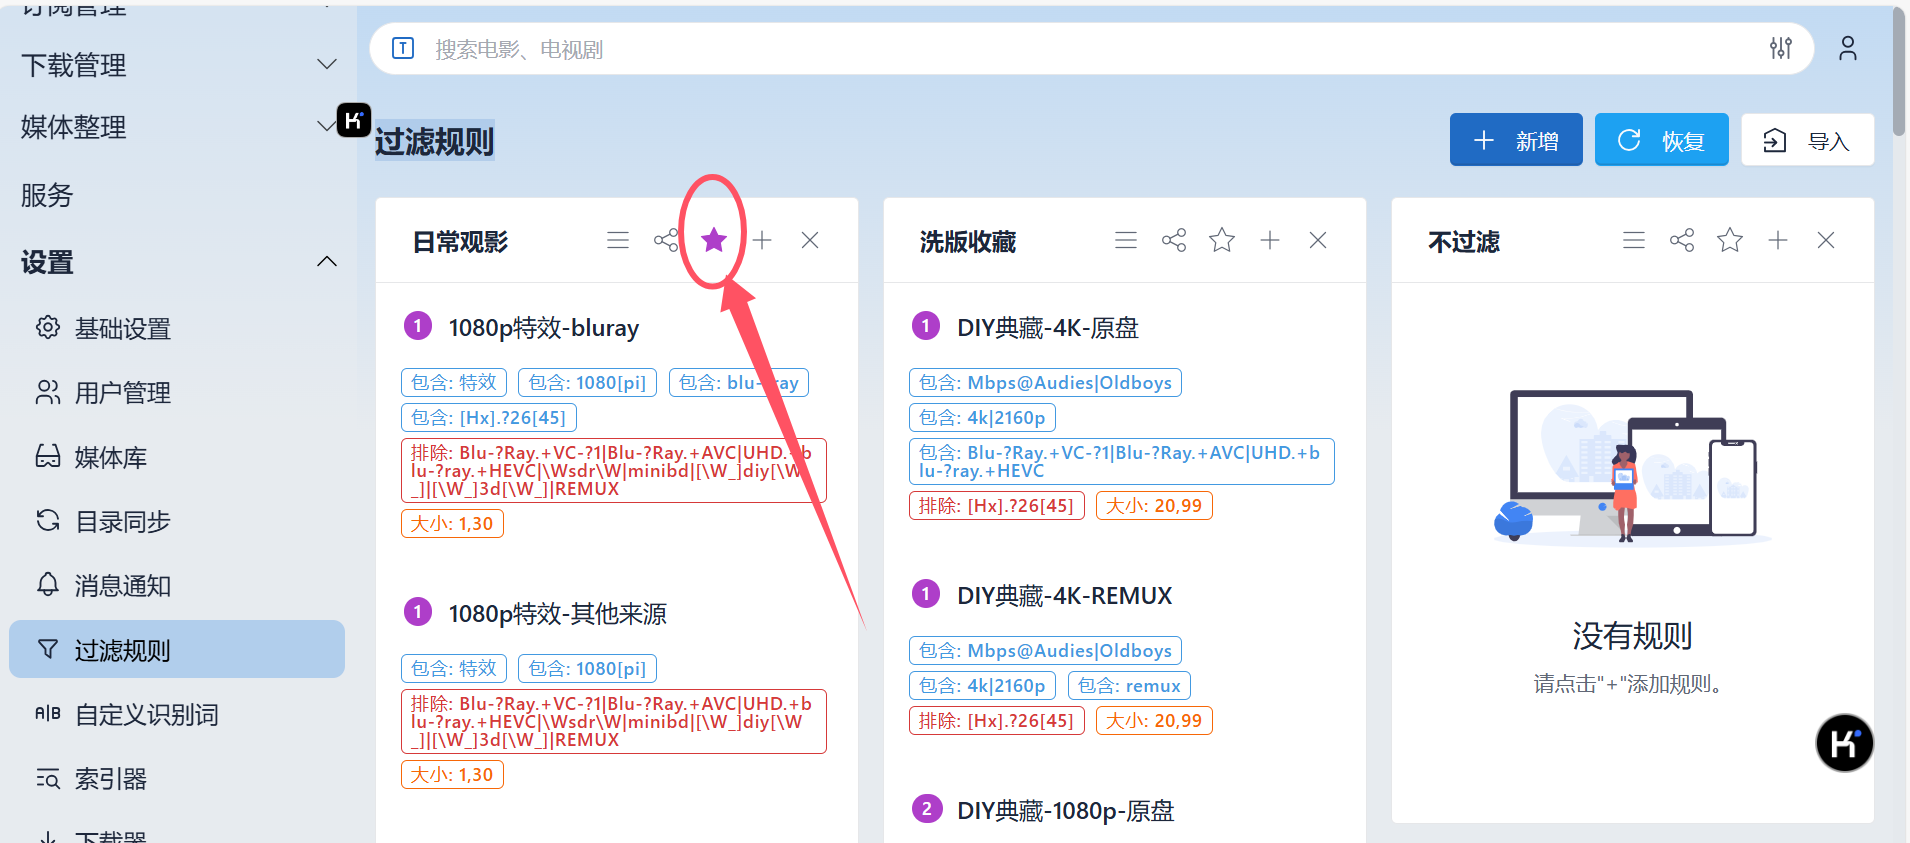This screenshot has width=1910, height=843.
Task: Select 过滤规则 in the sidebar
Action: point(178,649)
